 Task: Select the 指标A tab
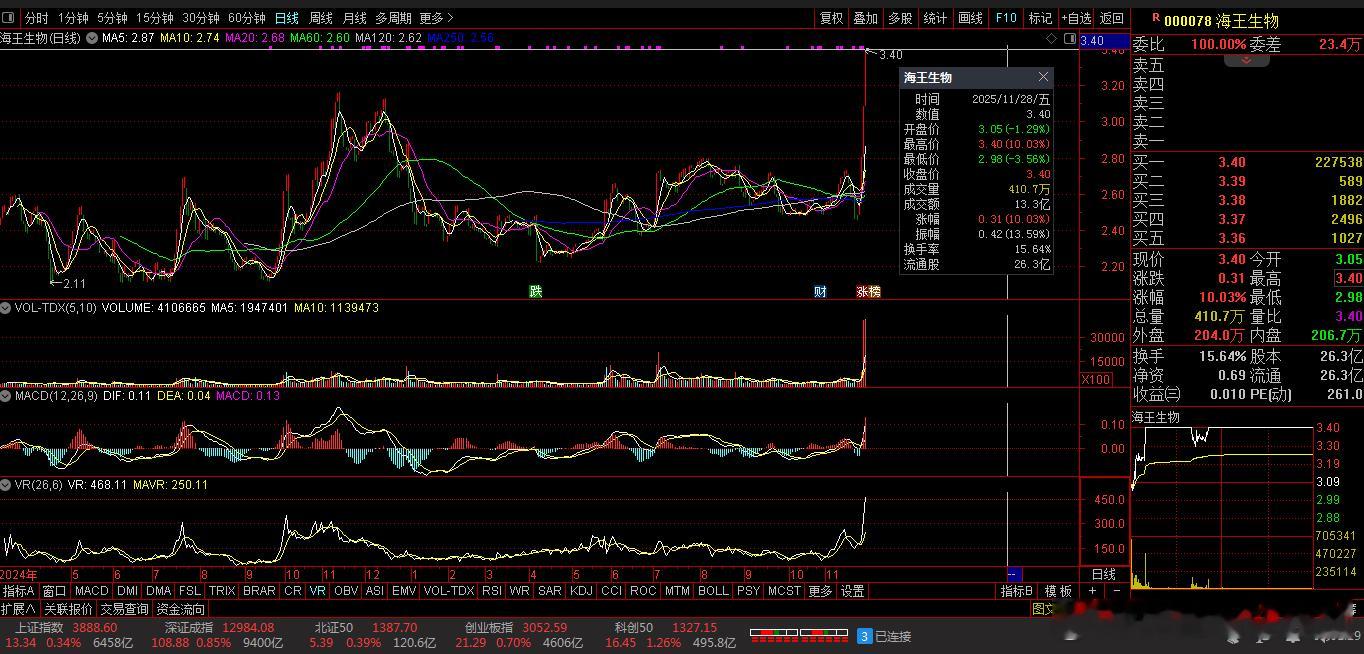point(19,591)
